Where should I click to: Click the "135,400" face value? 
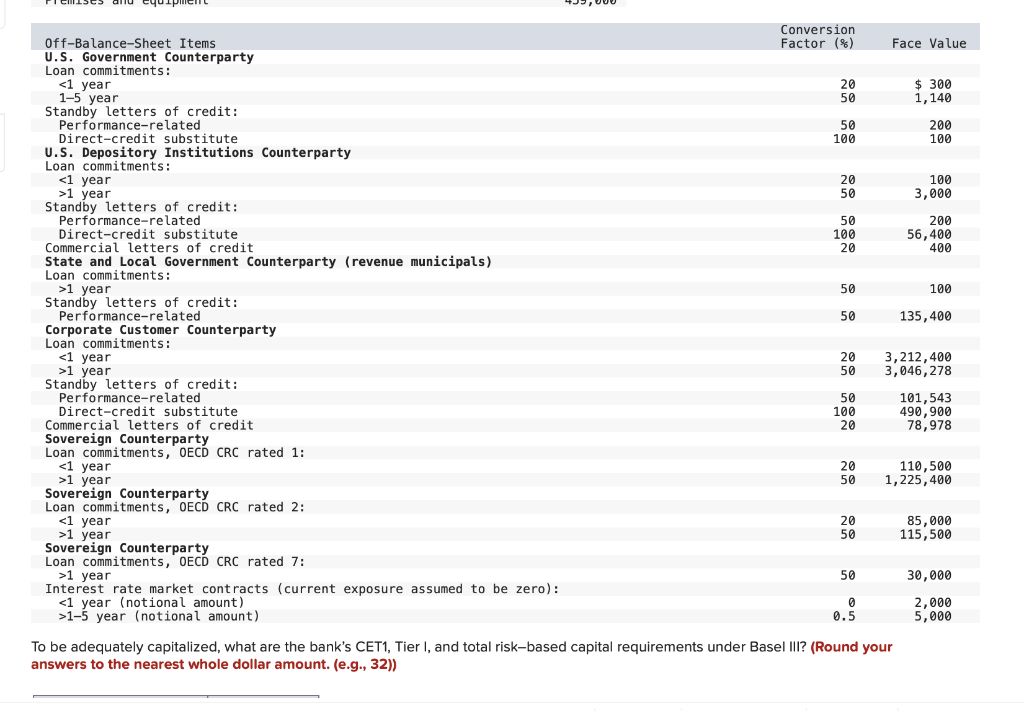(x=925, y=316)
